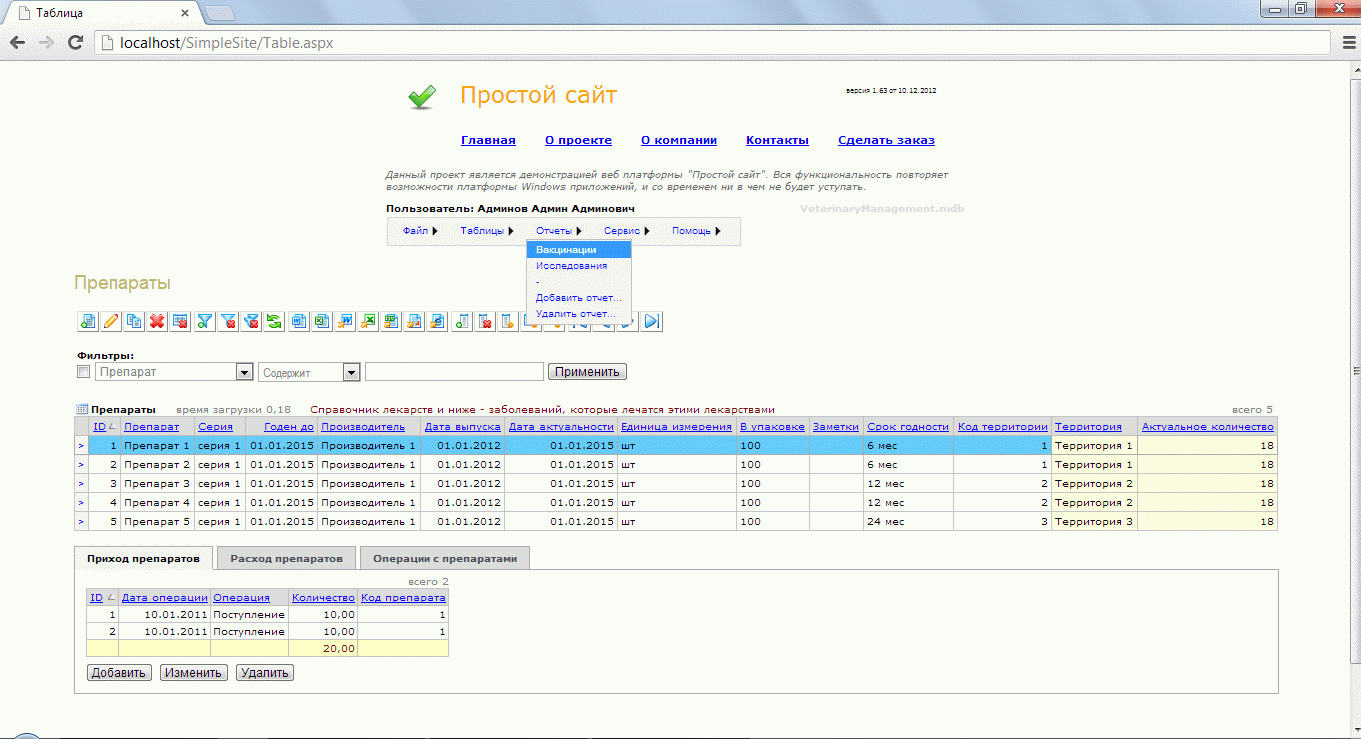Open the Помощь menu
Screen dimensions: 1361x739
(696, 231)
